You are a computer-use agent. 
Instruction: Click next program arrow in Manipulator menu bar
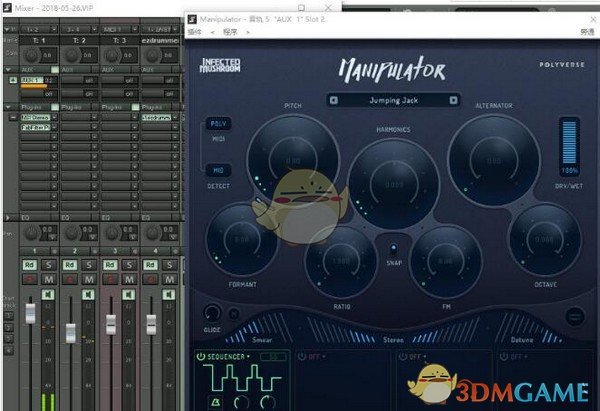click(248, 33)
